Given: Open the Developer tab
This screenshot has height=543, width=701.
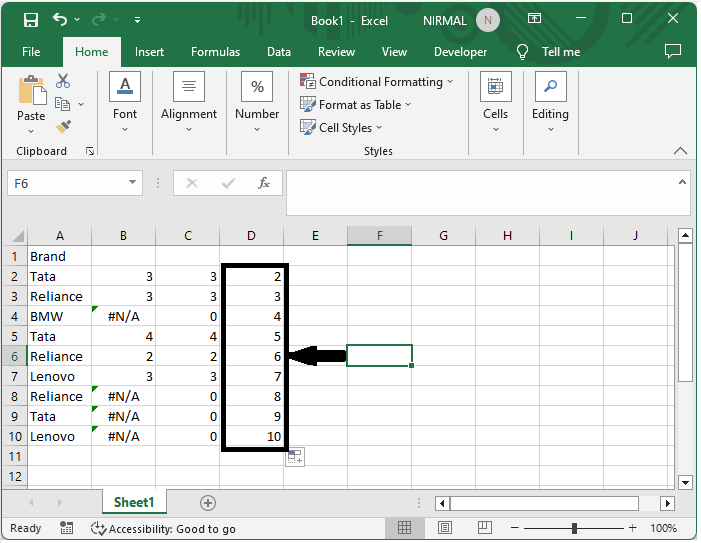Looking at the screenshot, I should pyautogui.click(x=460, y=52).
